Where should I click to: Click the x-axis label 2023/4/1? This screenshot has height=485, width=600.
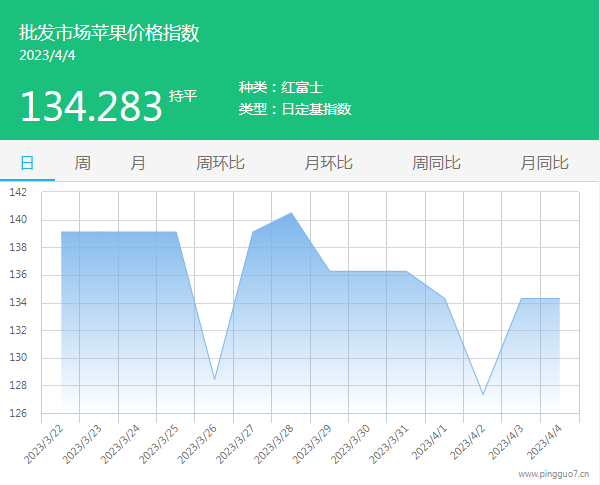(429, 442)
